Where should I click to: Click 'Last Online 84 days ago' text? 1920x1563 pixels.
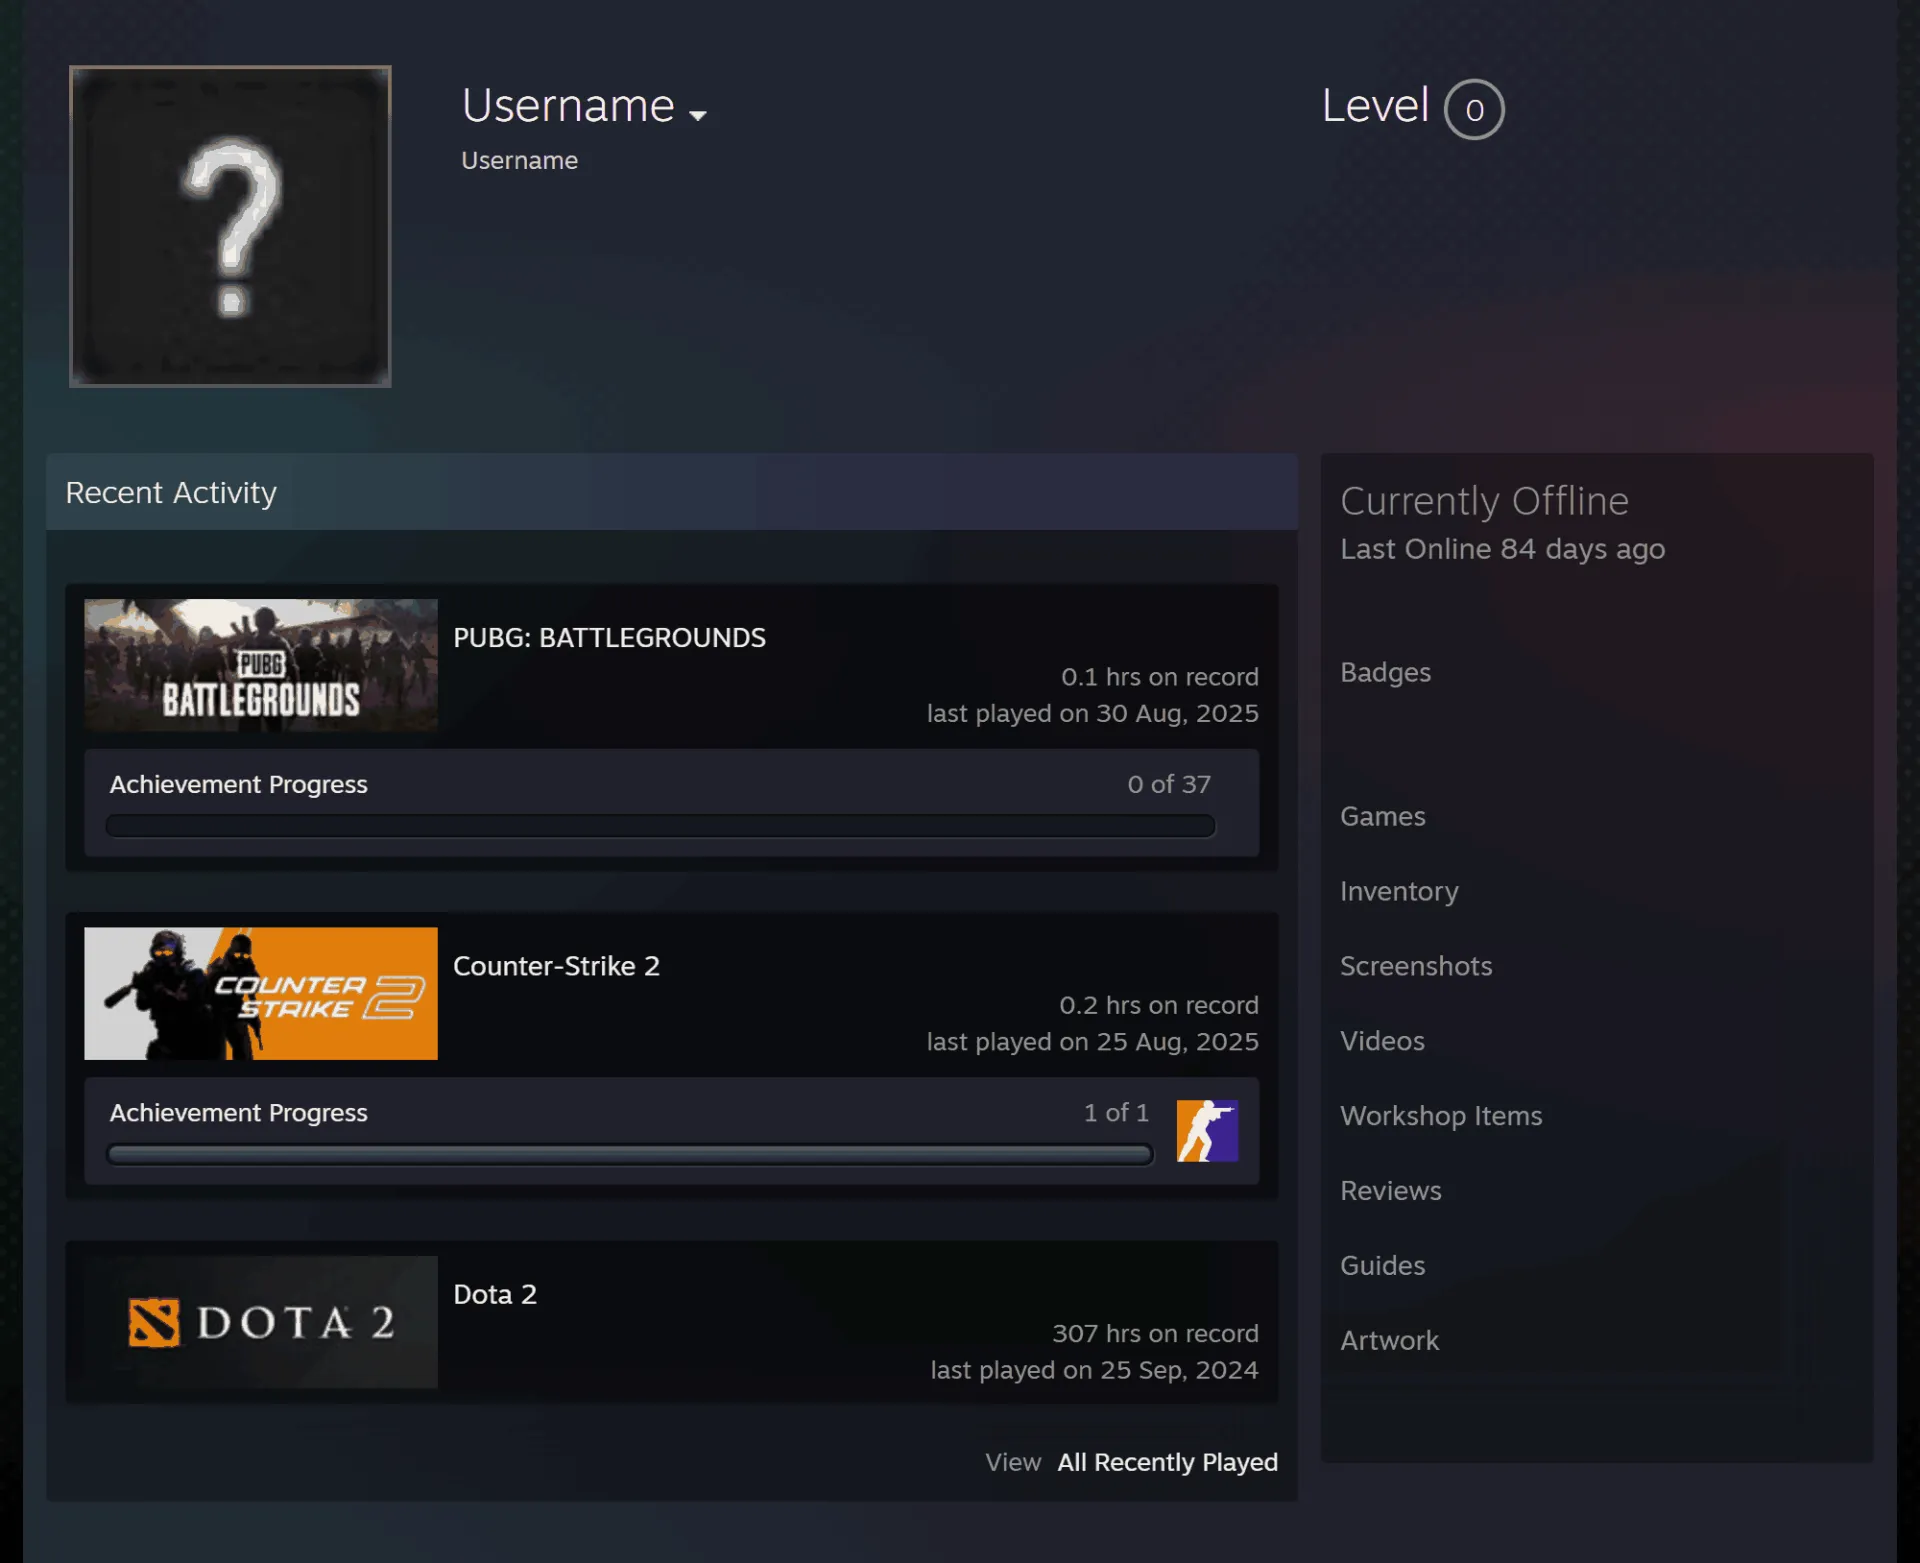[x=1502, y=549]
